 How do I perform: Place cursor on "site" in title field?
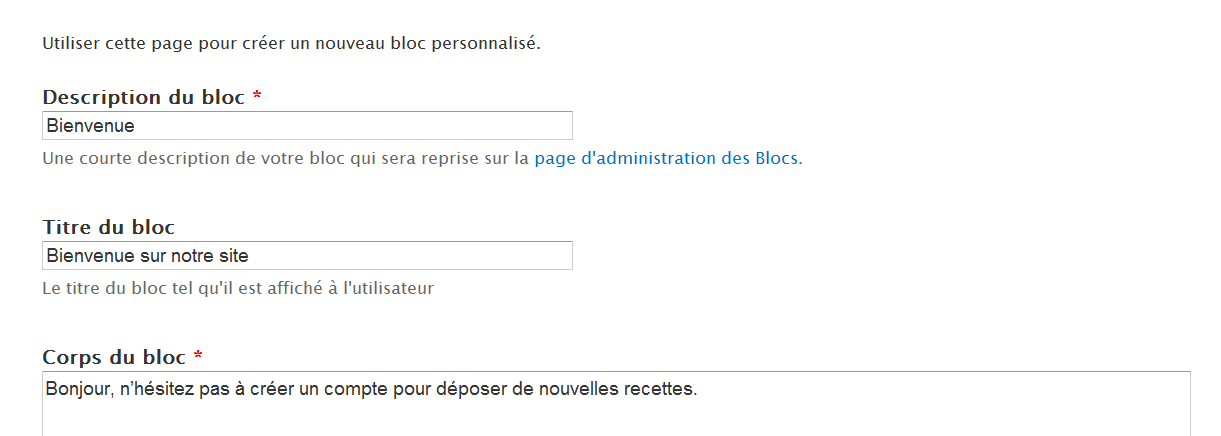pos(234,256)
